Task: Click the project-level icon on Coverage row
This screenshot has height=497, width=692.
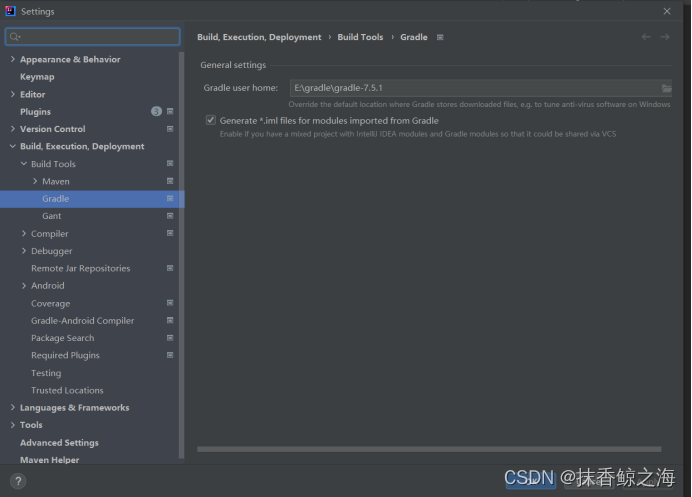Action: pyautogui.click(x=170, y=303)
